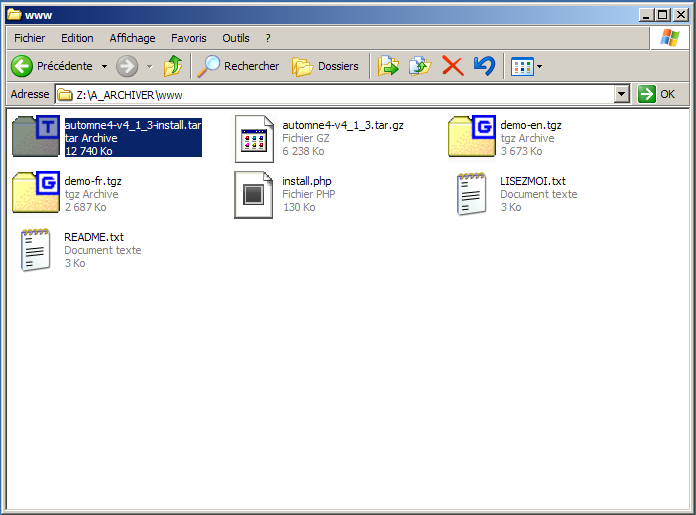Select install.php file icon
Viewport: 696px width, 515px height.
[x=254, y=195]
